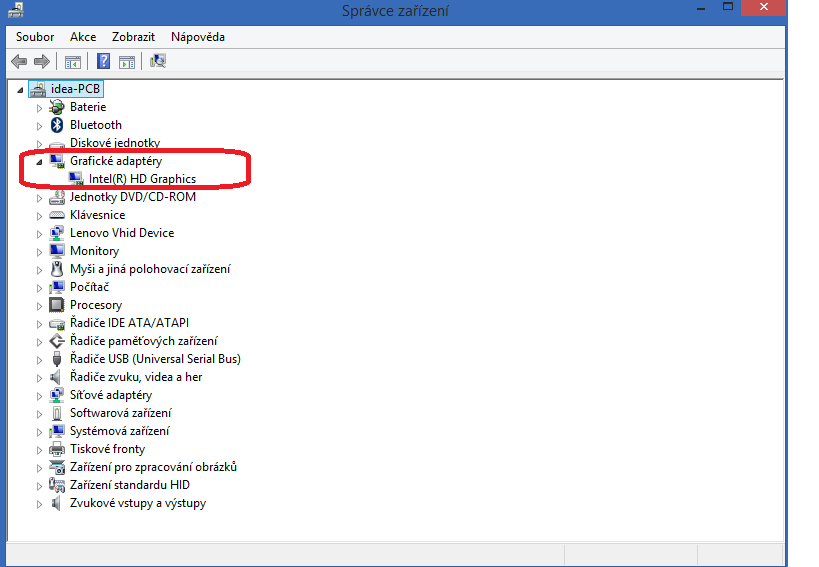The image size is (819, 567).
Task: Select the Lenovo Vhid Device entry
Action: point(121,233)
